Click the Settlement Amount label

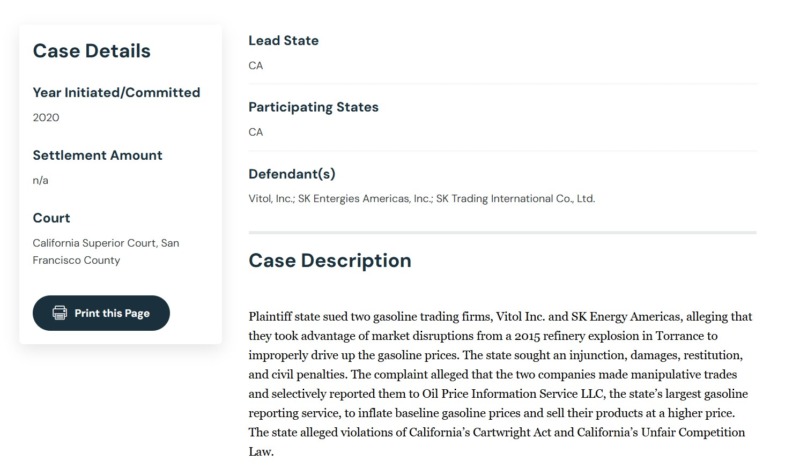[x=97, y=155]
